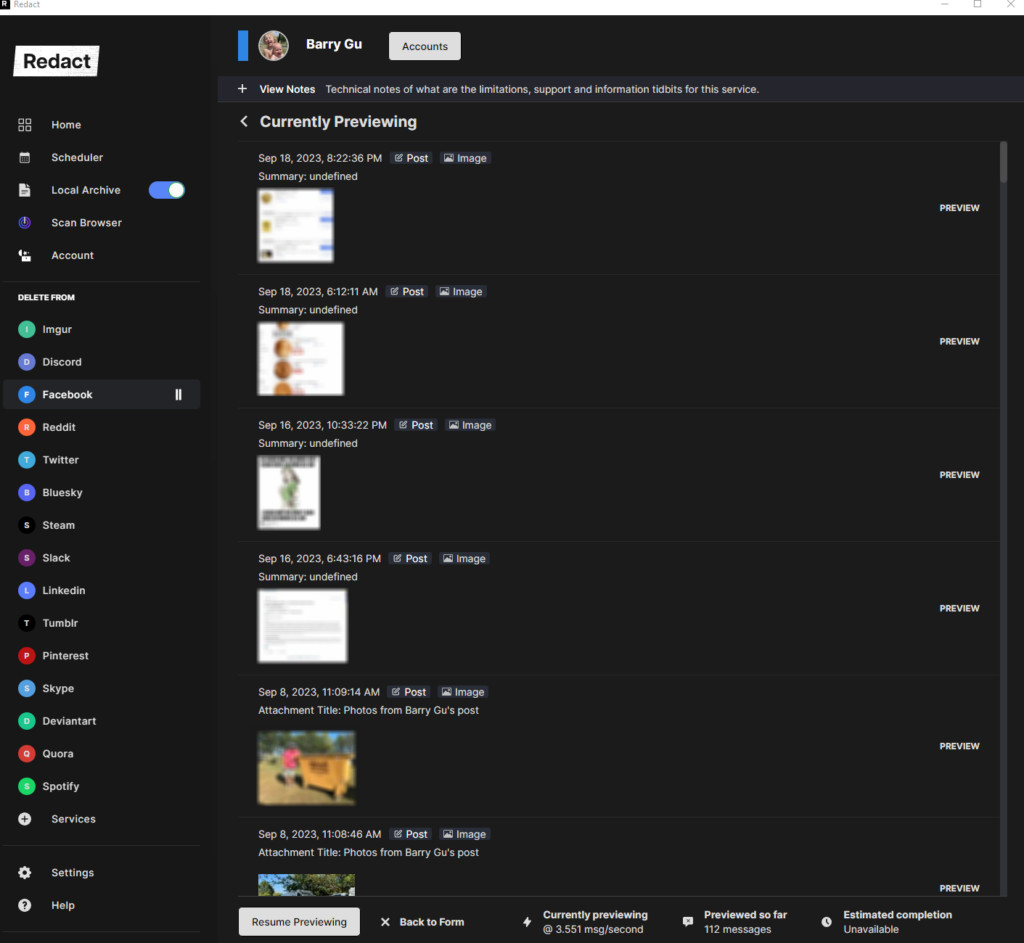Image resolution: width=1024 pixels, height=943 pixels.
Task: Select the Reddit service icon
Action: (x=27, y=427)
